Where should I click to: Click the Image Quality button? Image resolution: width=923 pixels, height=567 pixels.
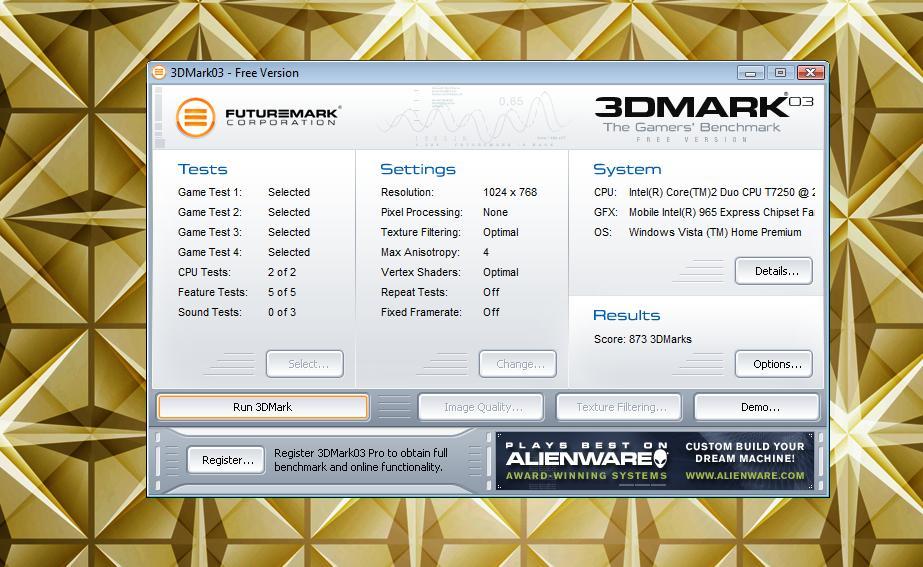(x=481, y=407)
